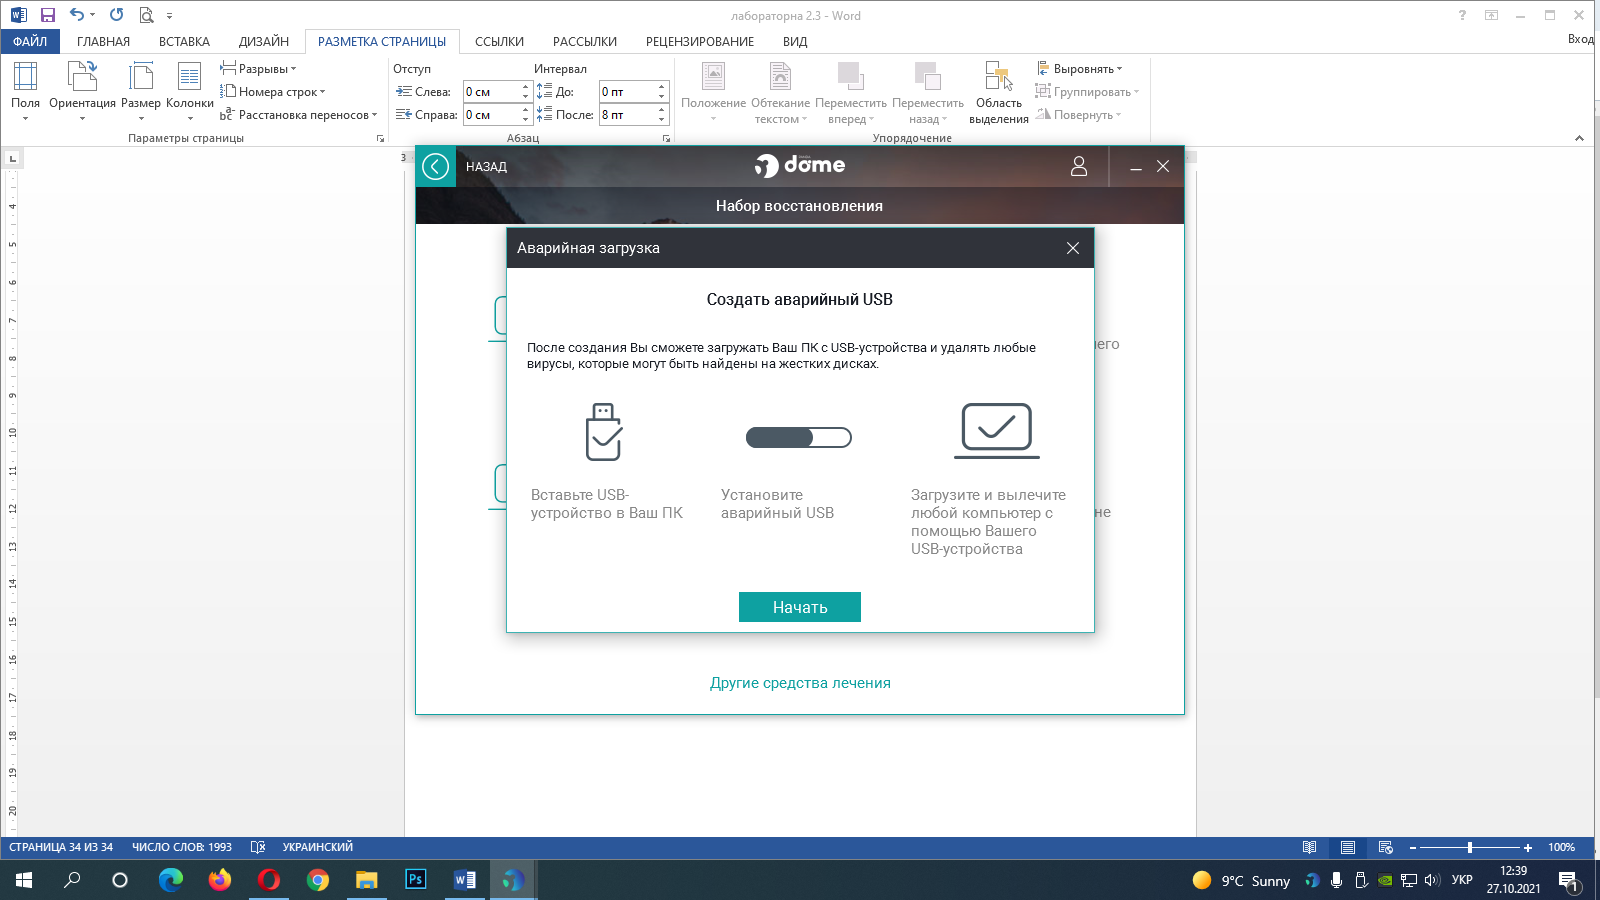Viewport: 1600px width, 900px height.
Task: Click Область выделения selection pane button
Action: point(999,92)
